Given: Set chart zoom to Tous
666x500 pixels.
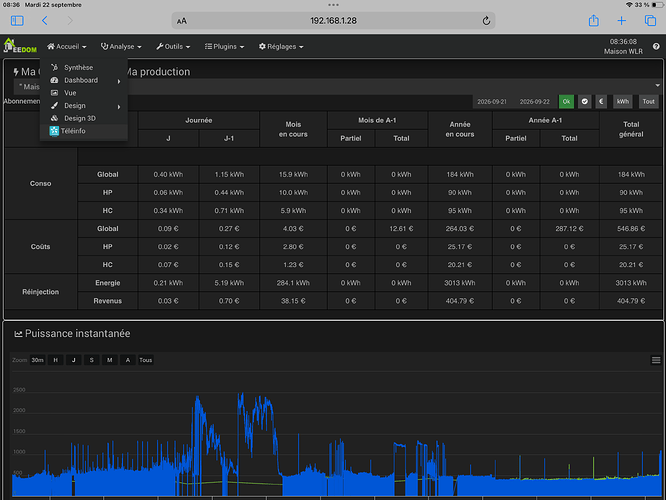Looking at the screenshot, I should point(146,360).
